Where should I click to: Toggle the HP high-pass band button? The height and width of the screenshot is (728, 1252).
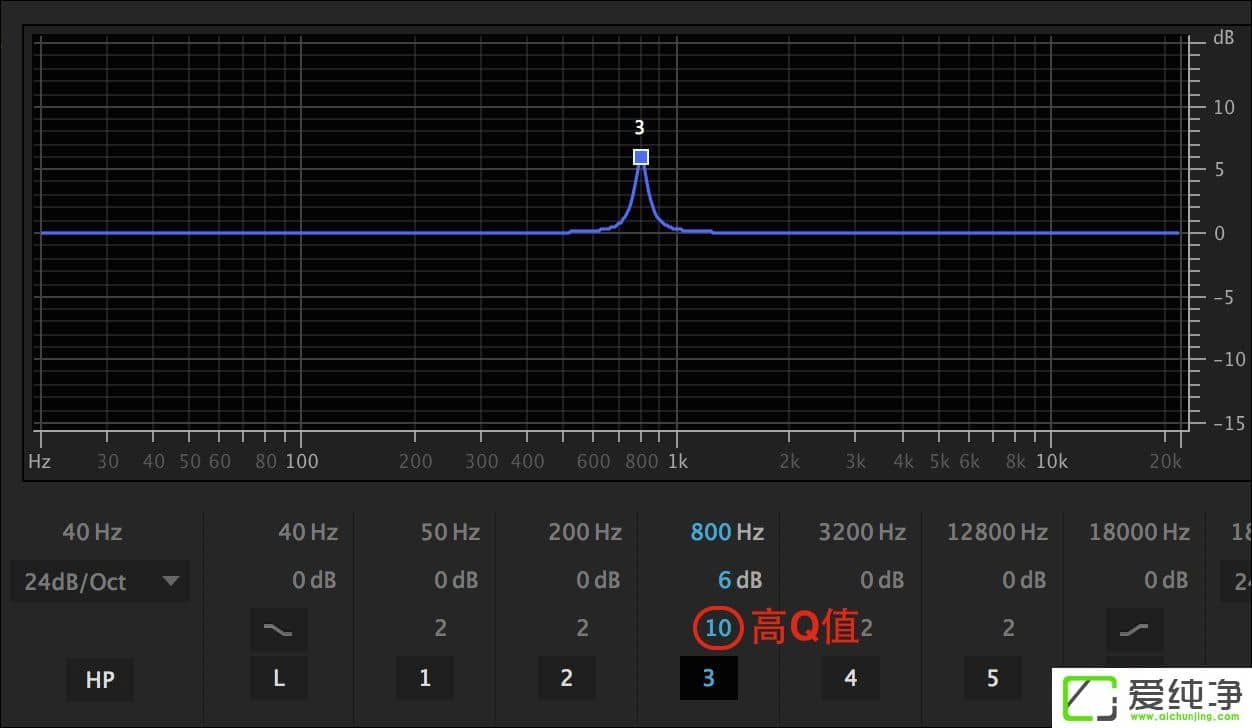pos(100,679)
